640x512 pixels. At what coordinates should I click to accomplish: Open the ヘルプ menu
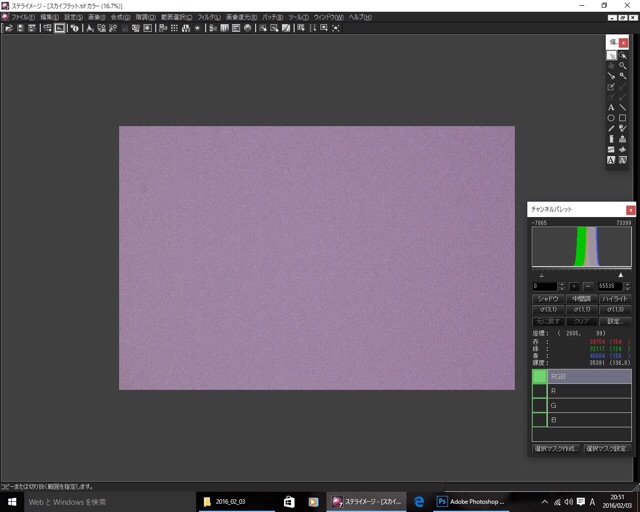360,17
